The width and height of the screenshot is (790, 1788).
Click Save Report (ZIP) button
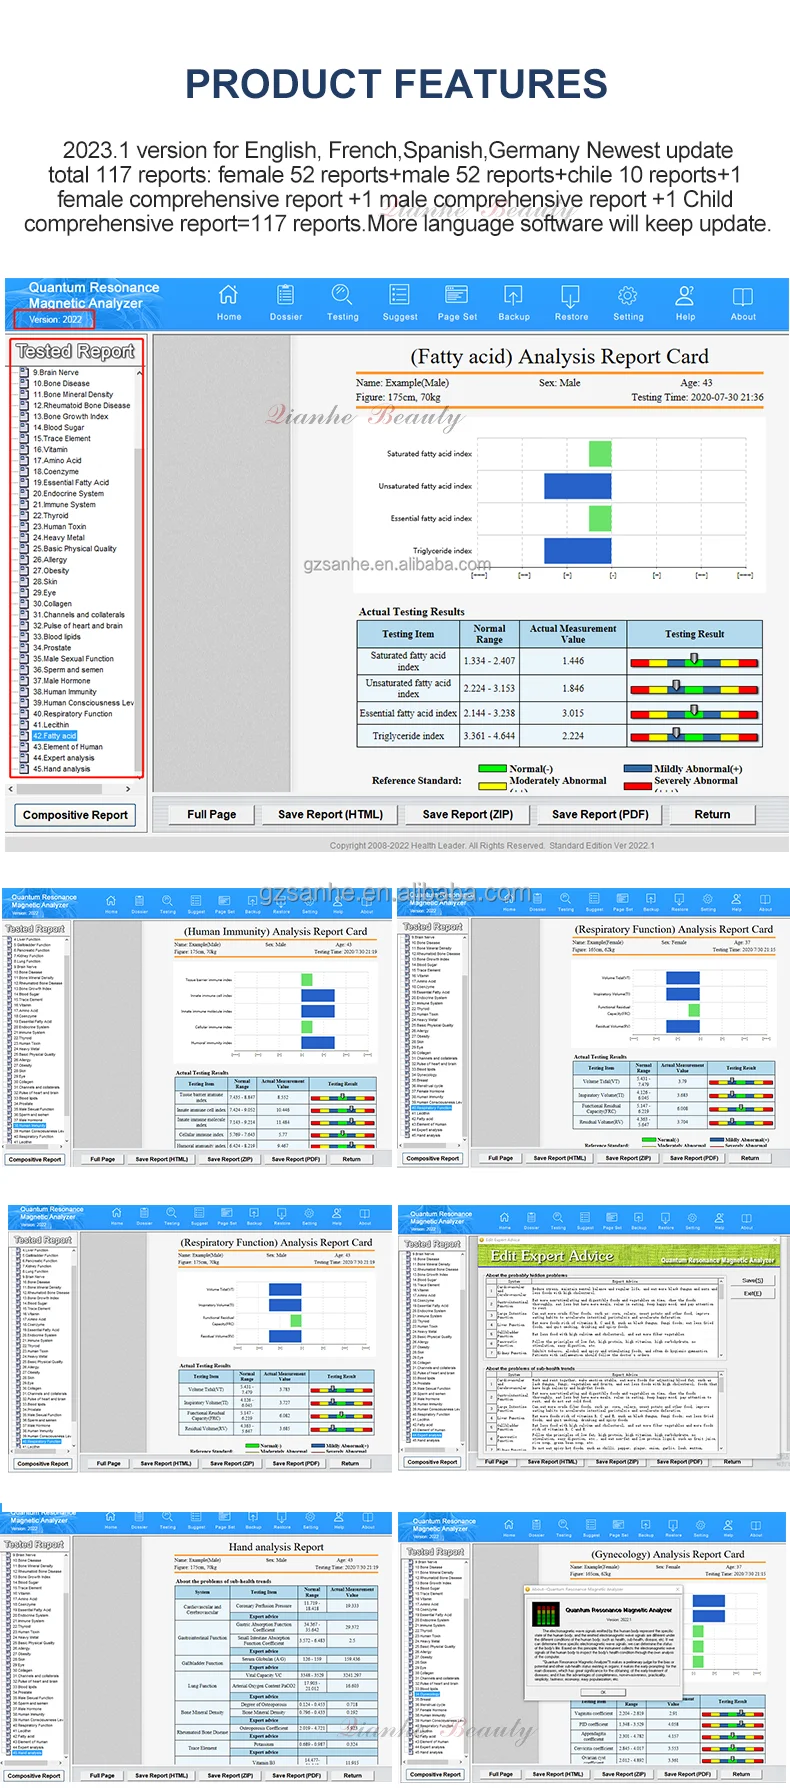(x=467, y=814)
